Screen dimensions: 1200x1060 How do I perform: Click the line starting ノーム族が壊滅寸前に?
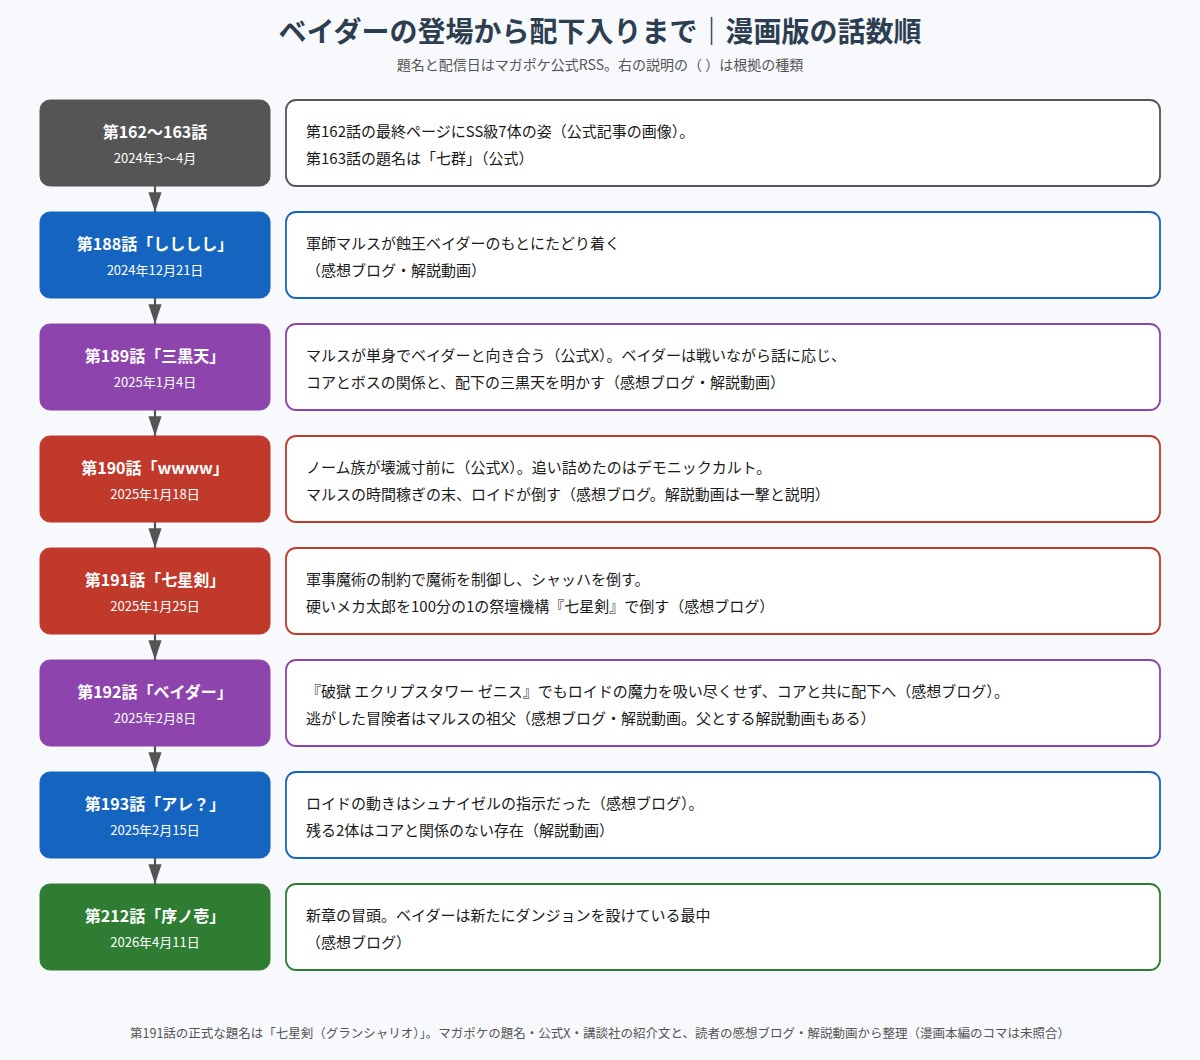point(535,467)
